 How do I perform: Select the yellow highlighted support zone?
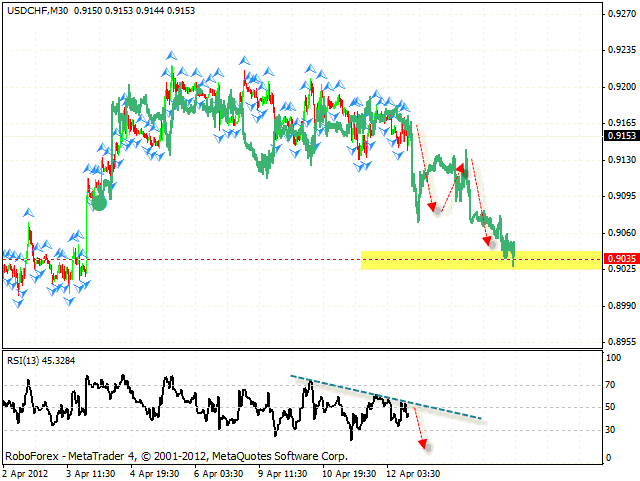(x=480, y=259)
